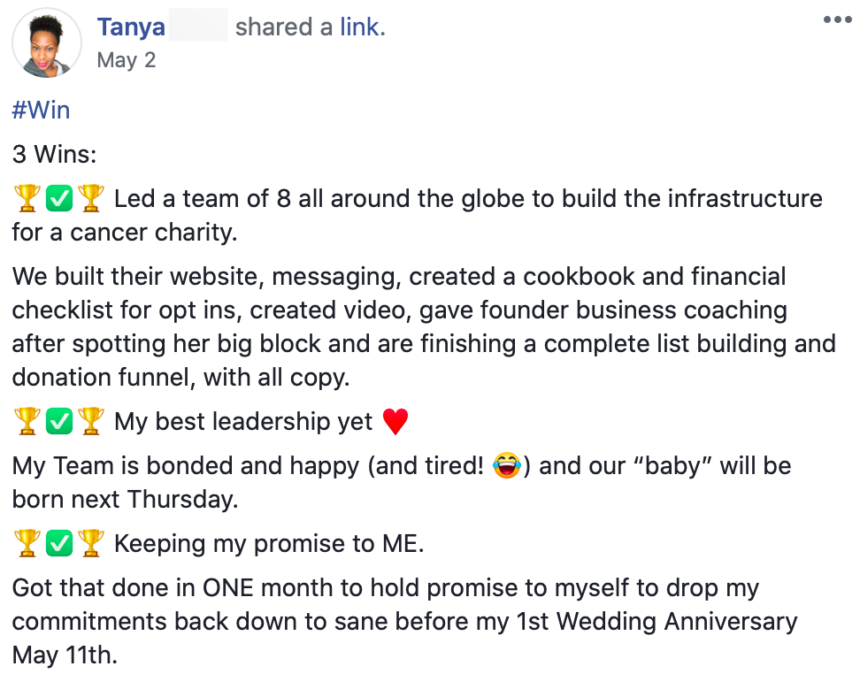Image resolution: width=860 pixels, height=674 pixels.
Task: Click the laughing-crying emoji next to 'tired!'
Action: tap(507, 465)
